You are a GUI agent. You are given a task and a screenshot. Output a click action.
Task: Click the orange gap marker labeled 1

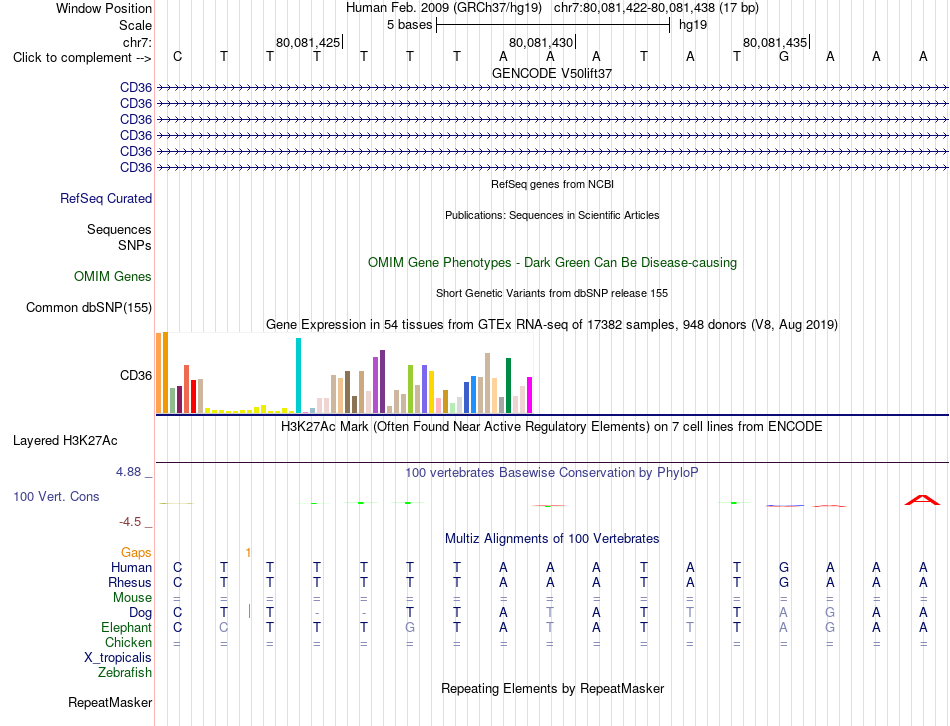[x=248, y=552]
